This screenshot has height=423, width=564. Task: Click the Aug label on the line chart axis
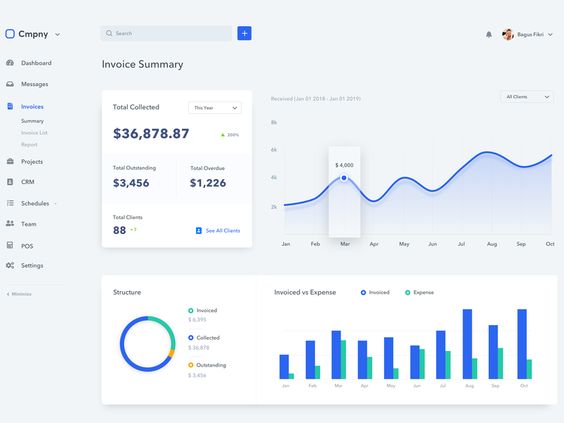tap(492, 244)
